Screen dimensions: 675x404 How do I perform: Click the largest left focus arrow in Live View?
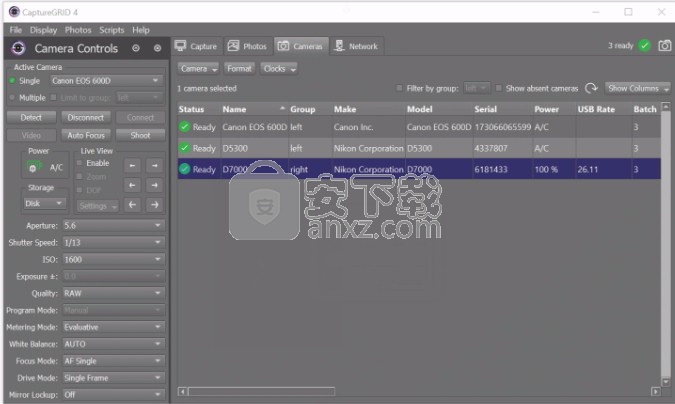(x=132, y=205)
